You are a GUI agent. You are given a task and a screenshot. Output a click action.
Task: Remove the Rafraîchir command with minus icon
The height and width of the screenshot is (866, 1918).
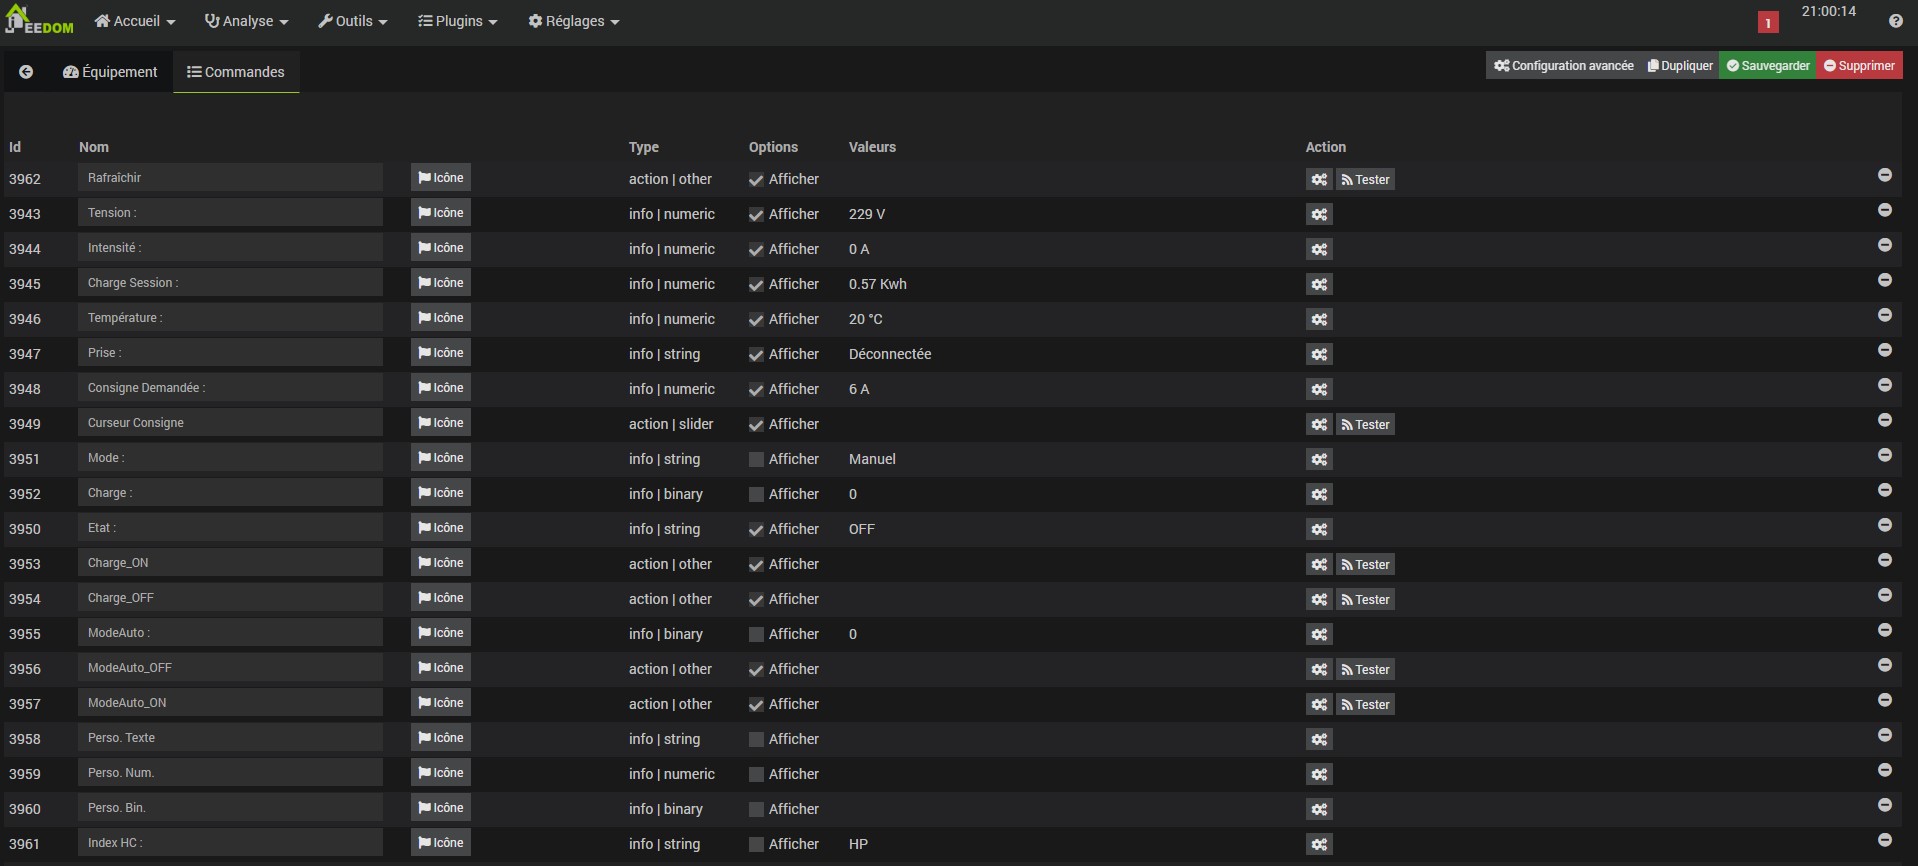[1884, 175]
